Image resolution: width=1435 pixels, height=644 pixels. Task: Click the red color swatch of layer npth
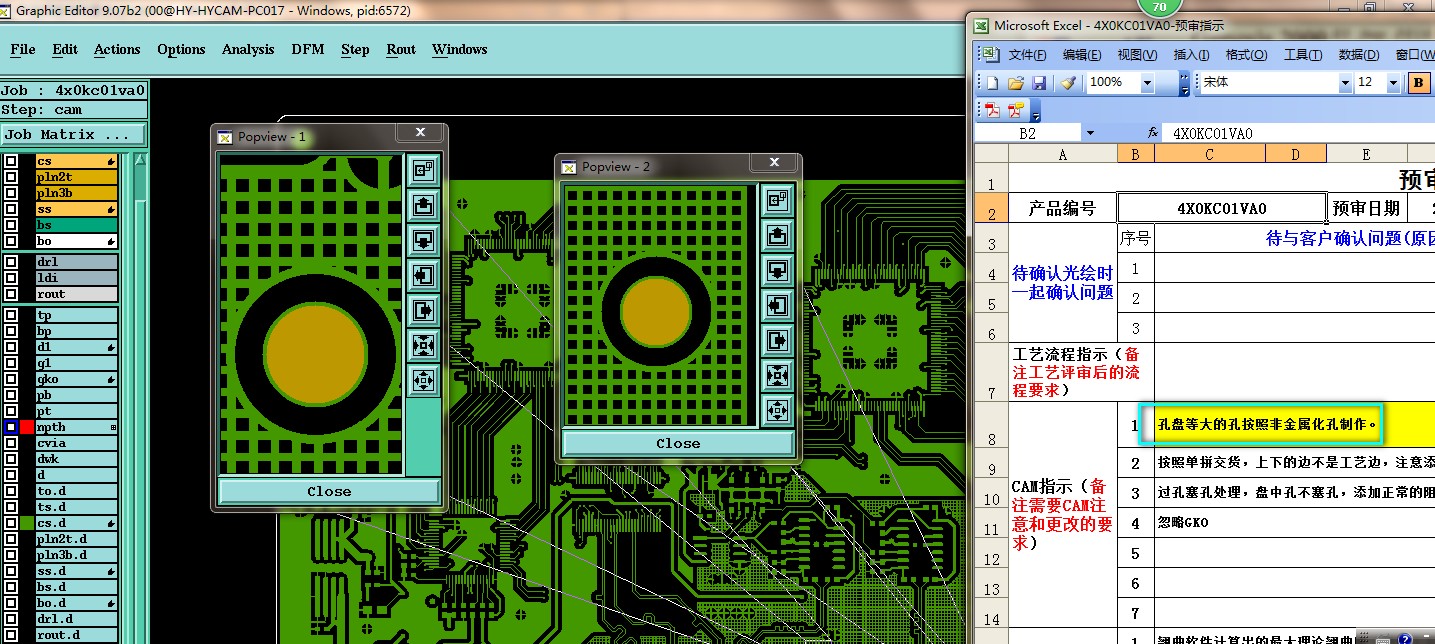tap(27, 427)
